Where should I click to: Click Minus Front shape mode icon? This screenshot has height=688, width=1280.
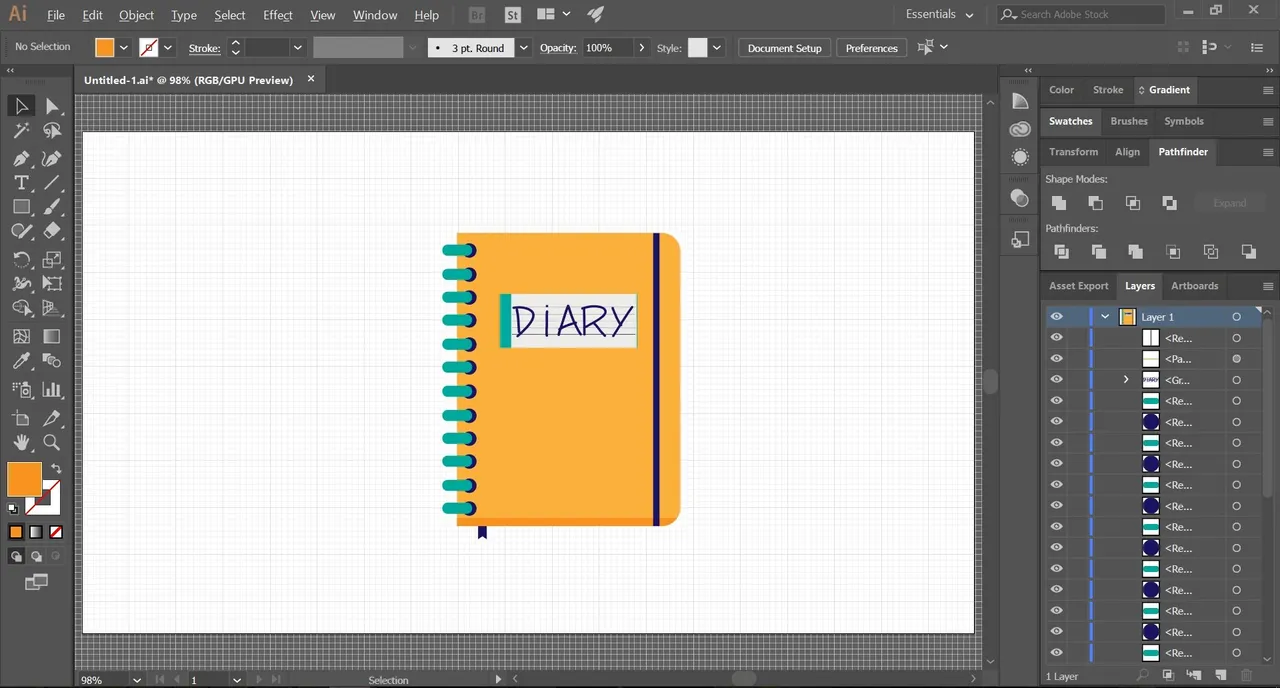point(1096,203)
